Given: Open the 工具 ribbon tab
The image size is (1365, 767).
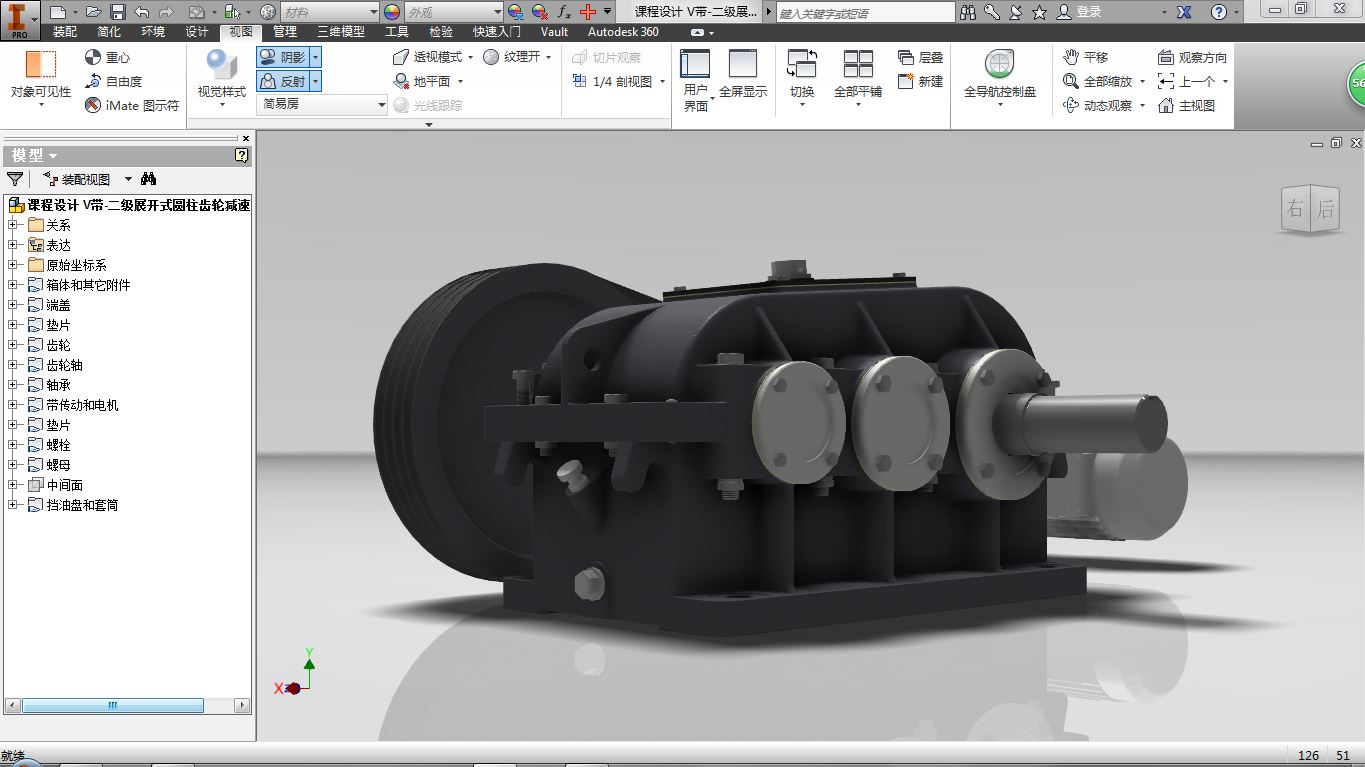Looking at the screenshot, I should click(x=397, y=32).
